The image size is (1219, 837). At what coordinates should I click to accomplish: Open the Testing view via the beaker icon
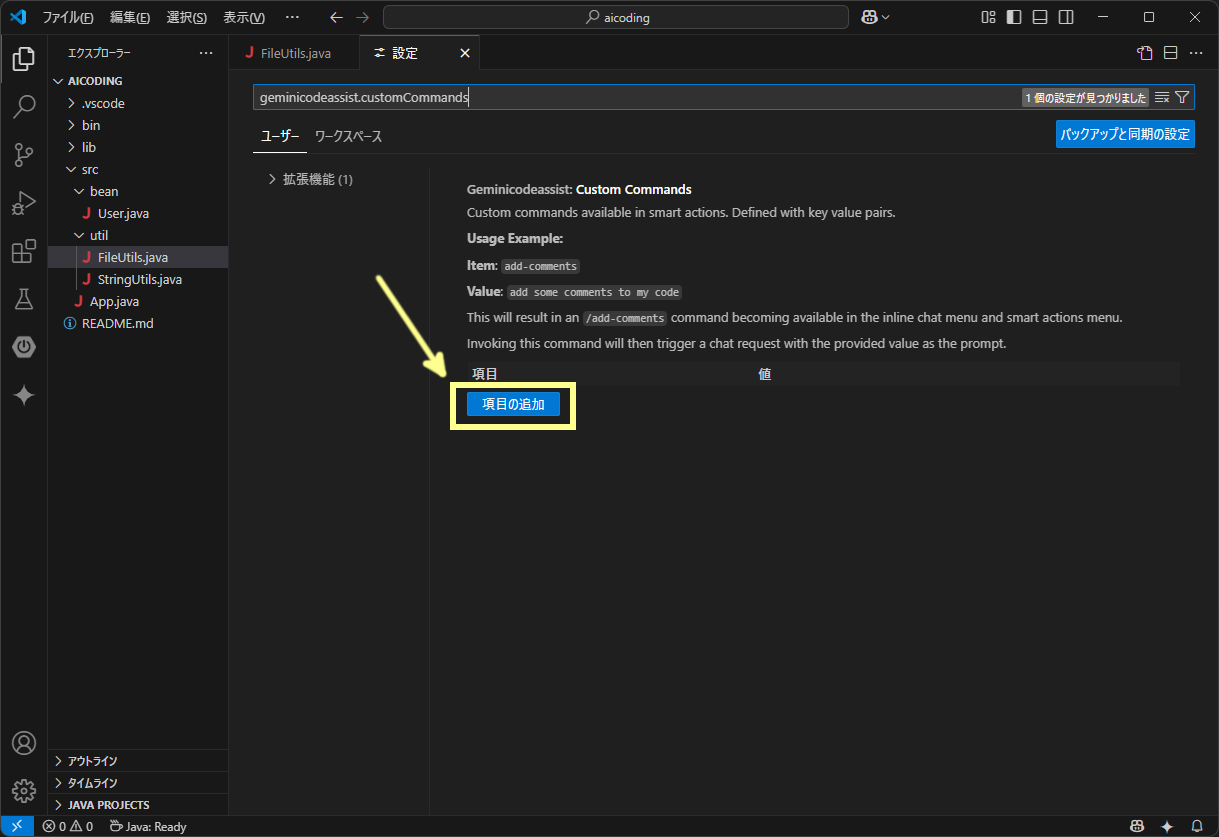(x=23, y=299)
